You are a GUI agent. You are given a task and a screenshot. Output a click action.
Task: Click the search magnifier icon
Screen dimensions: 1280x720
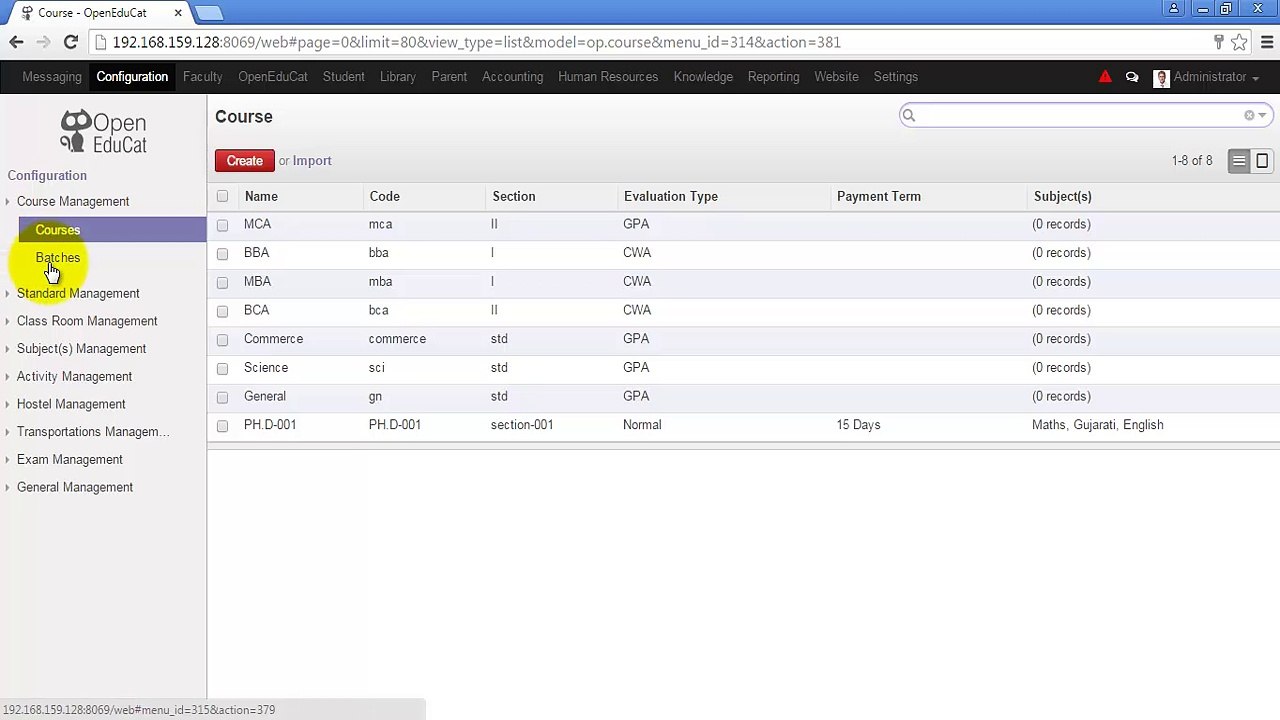[909, 116]
